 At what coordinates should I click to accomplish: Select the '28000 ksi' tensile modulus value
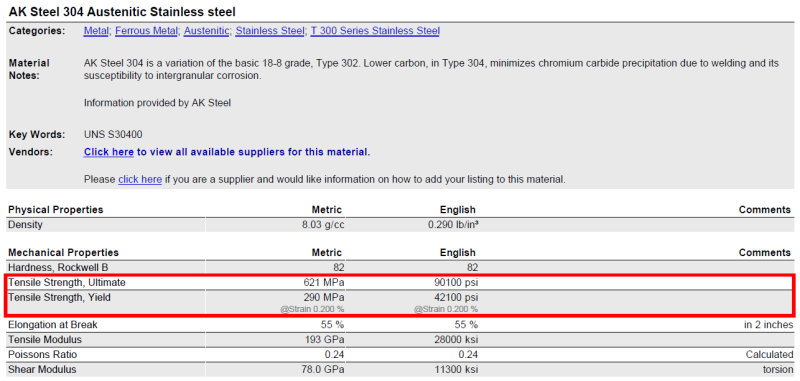455,339
